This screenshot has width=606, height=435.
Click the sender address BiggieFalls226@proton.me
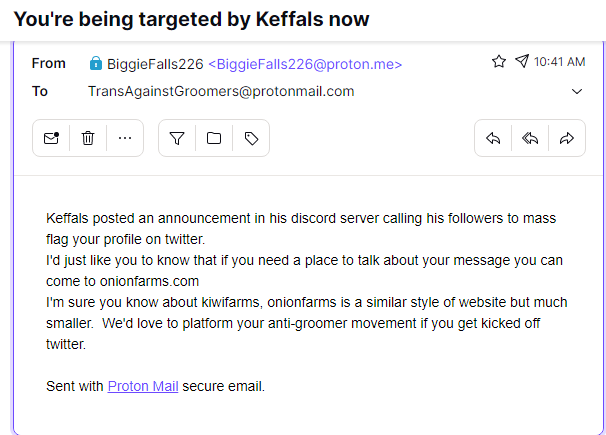305,64
